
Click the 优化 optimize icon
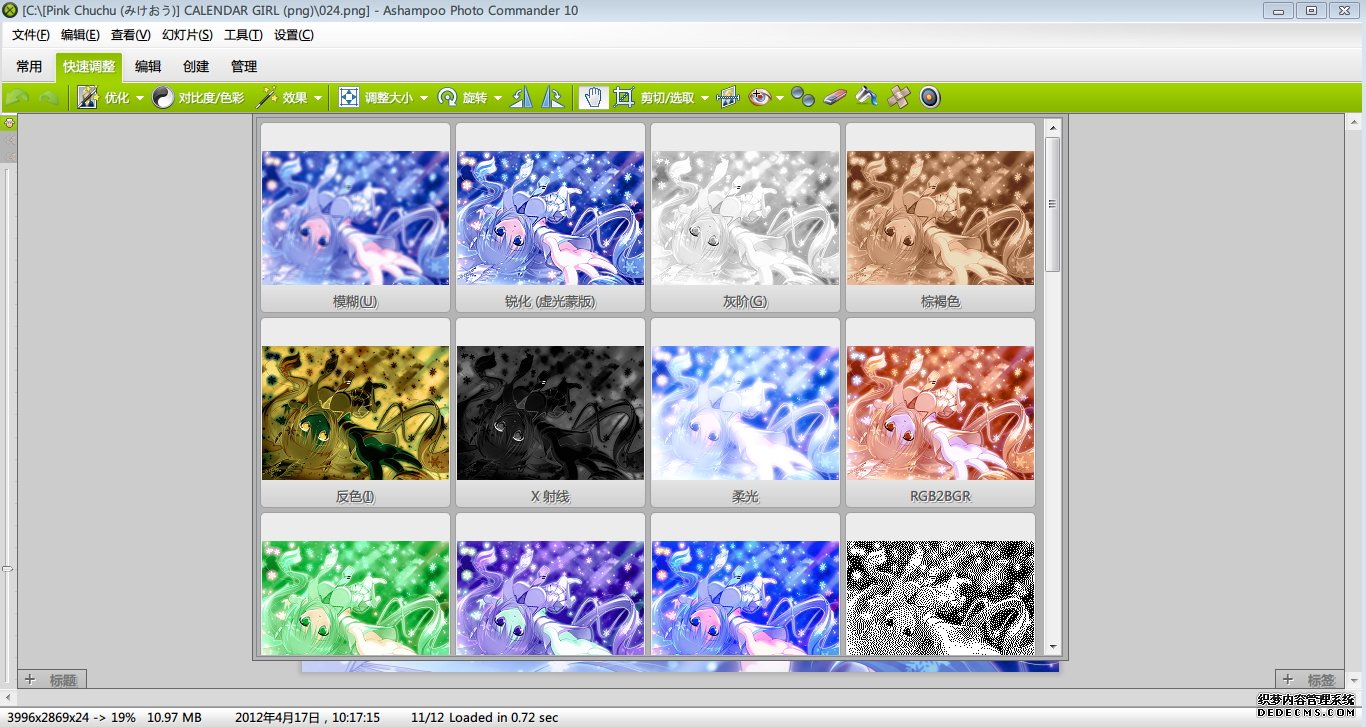88,97
